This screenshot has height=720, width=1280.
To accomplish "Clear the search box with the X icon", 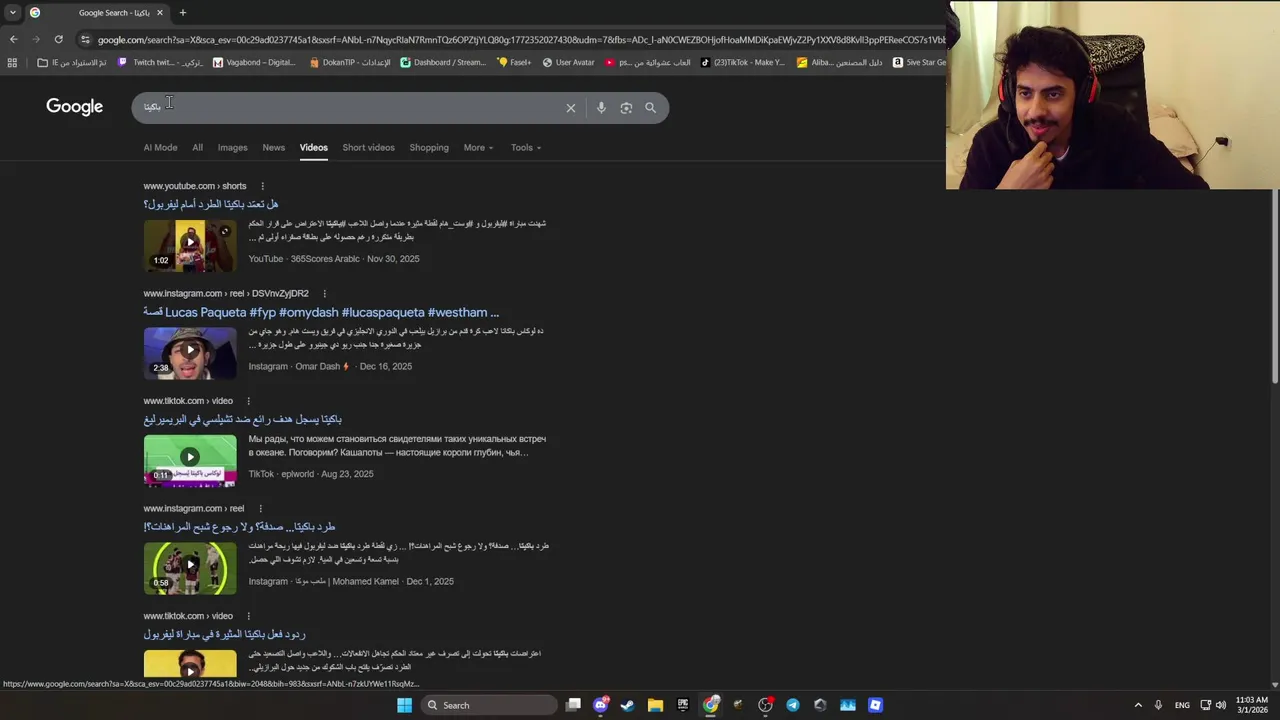I will [571, 108].
